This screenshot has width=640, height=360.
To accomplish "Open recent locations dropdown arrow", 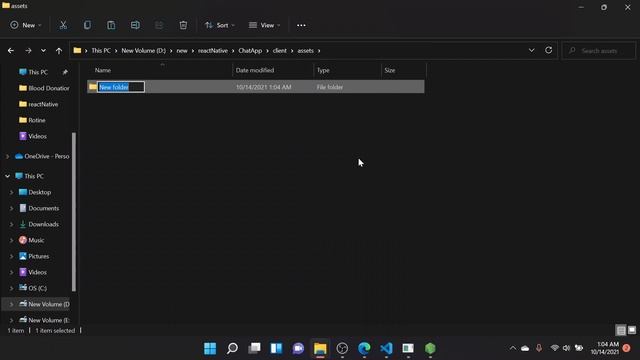I will pyautogui.click(x=43, y=51).
